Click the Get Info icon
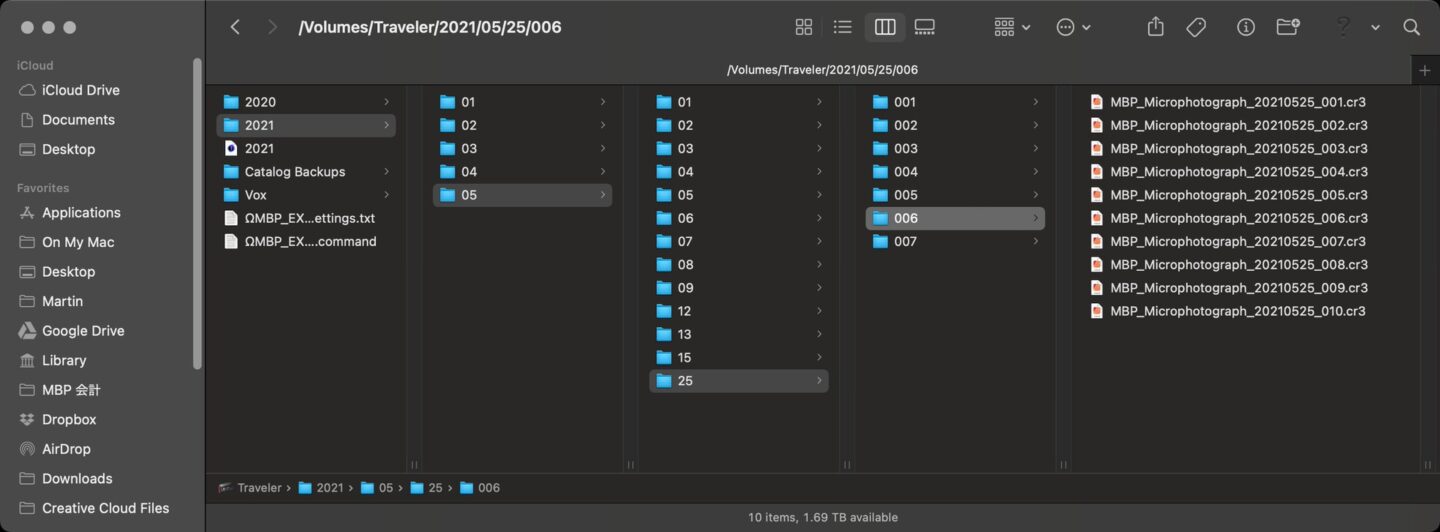Image resolution: width=1440 pixels, height=532 pixels. (x=1245, y=27)
